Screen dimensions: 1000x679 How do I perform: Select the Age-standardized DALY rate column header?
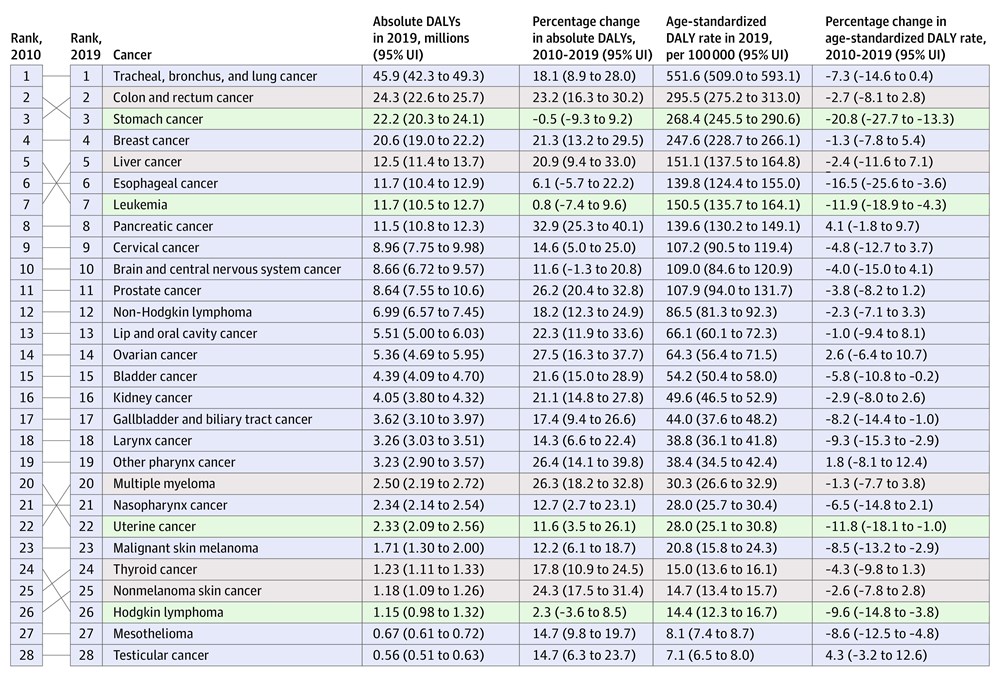point(727,38)
